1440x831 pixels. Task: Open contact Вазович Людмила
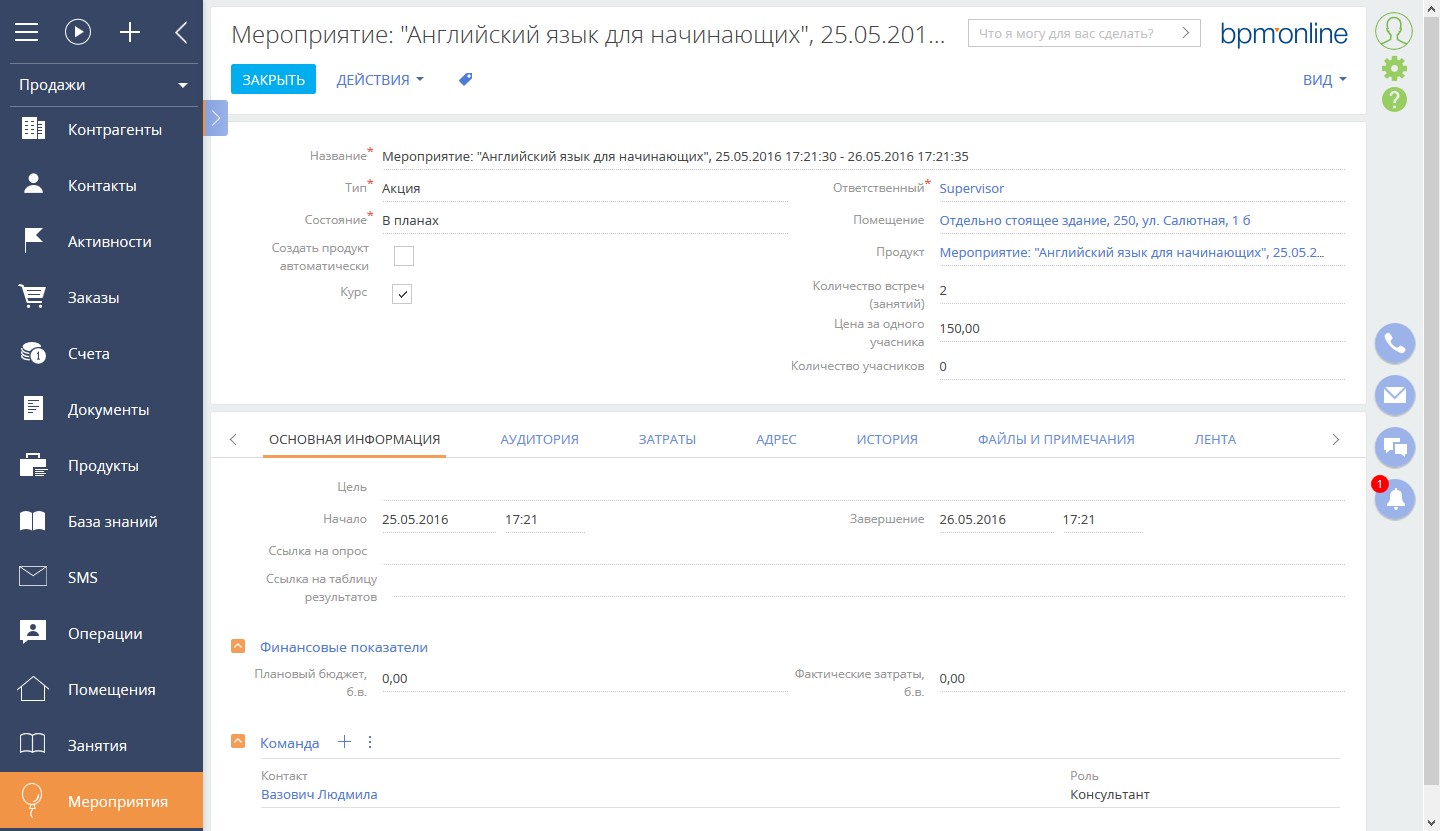pyautogui.click(x=321, y=793)
